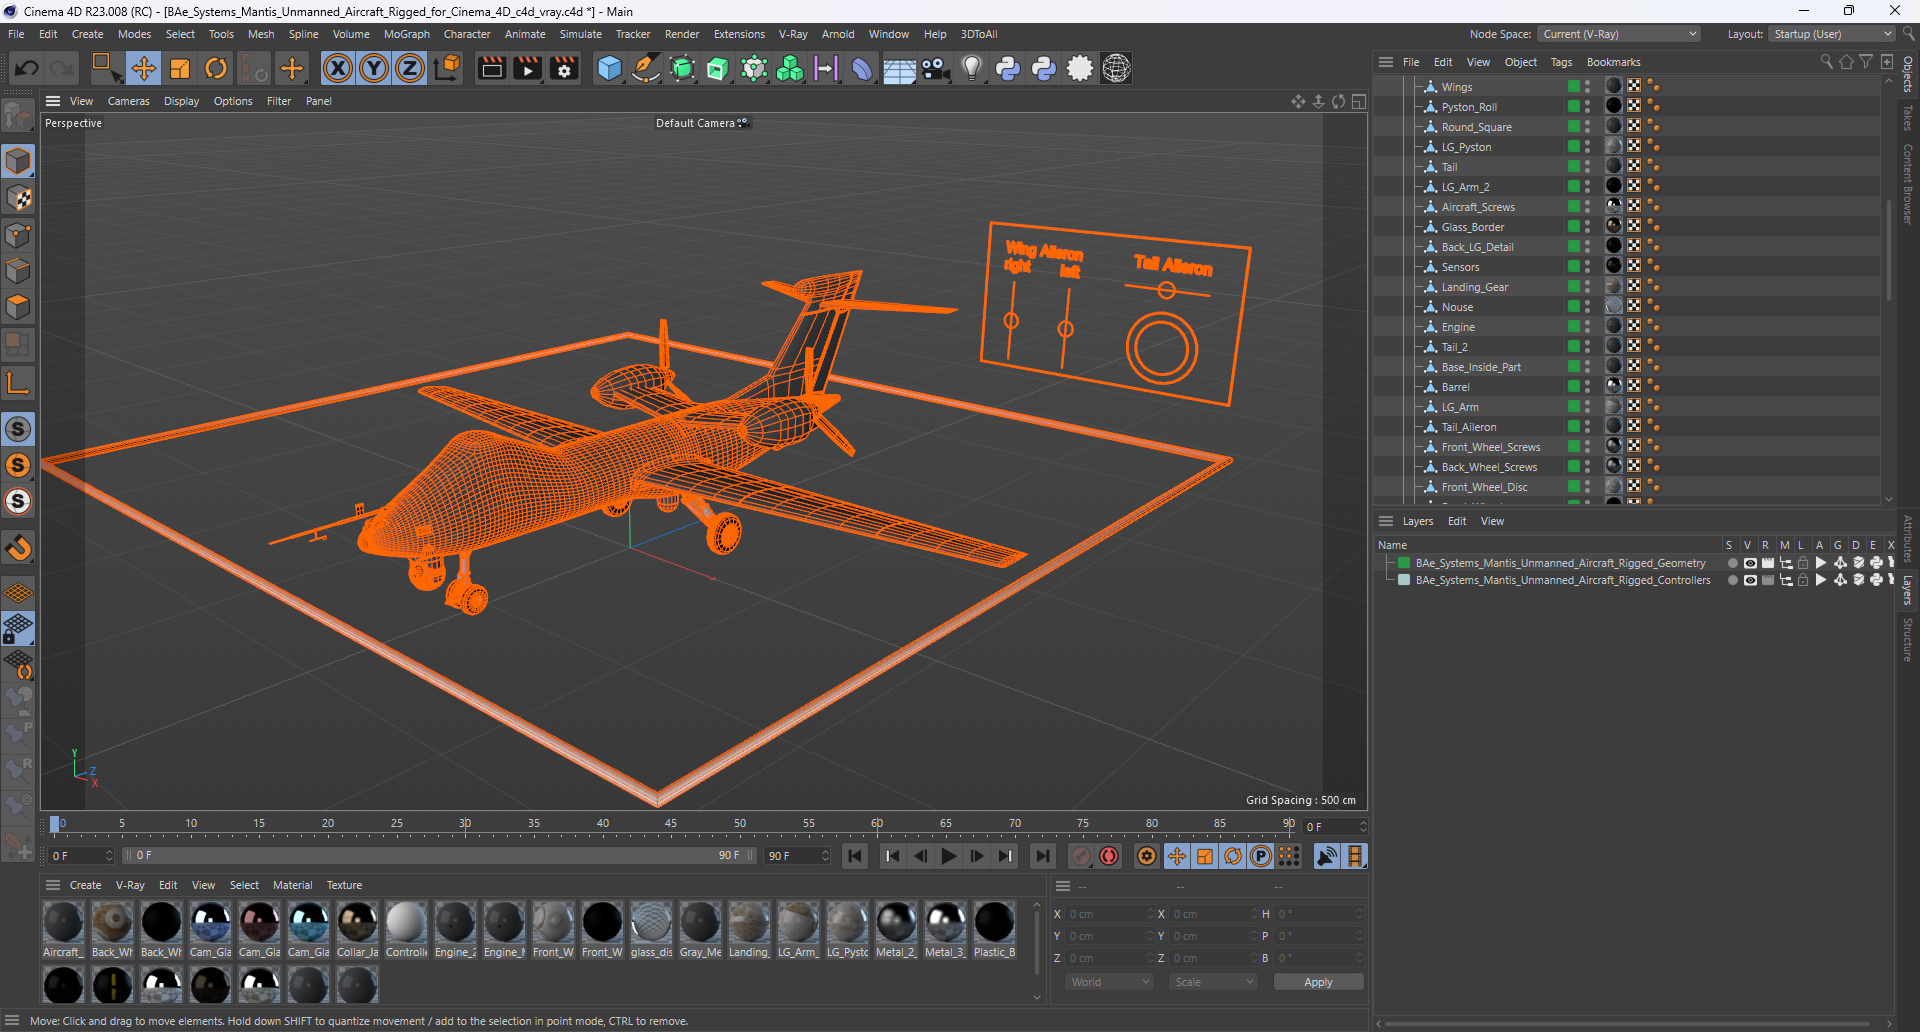This screenshot has height=1032, width=1920.
Task: Open the Layout dropdown
Action: pos(1831,34)
